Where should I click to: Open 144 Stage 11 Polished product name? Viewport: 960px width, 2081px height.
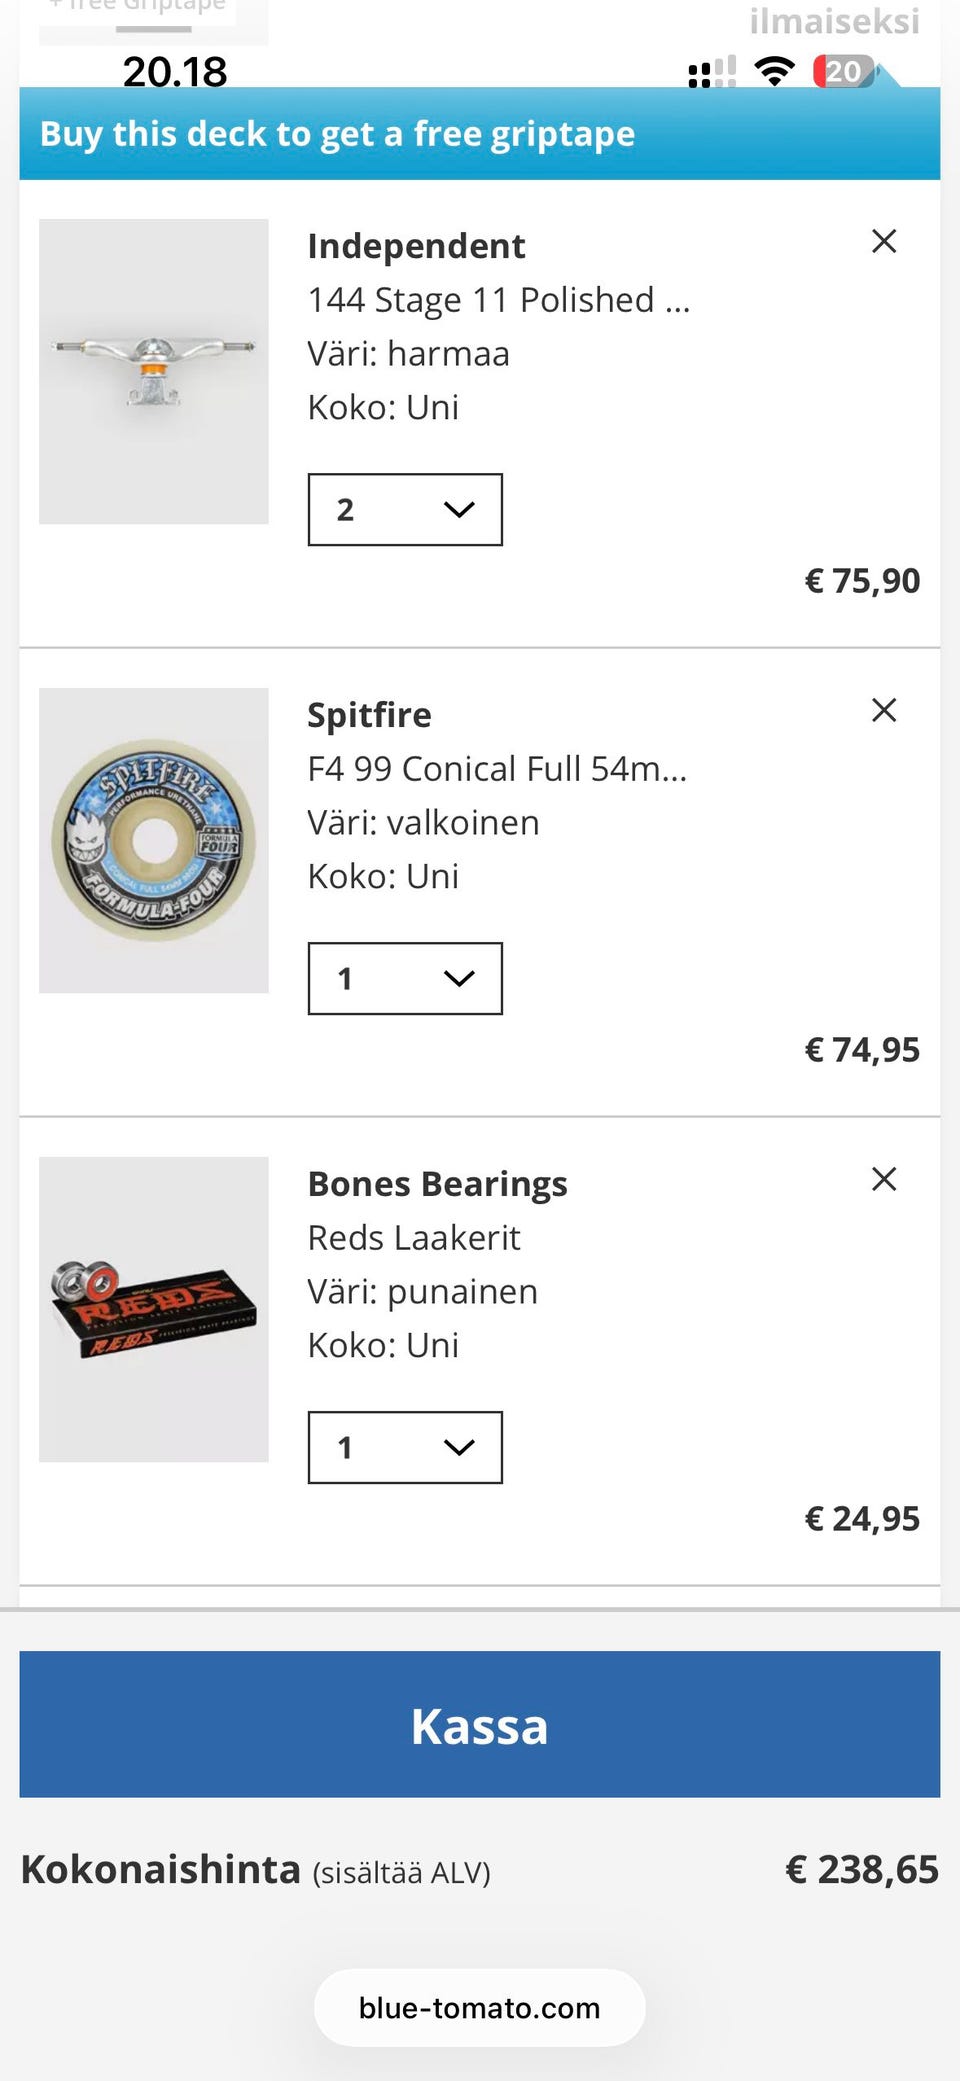click(x=499, y=300)
